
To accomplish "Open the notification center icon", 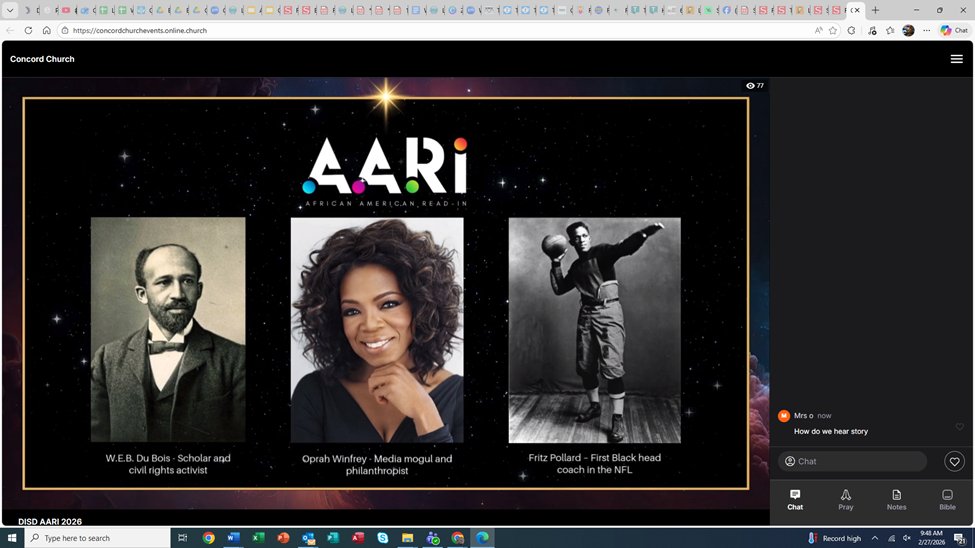I will coord(959,538).
